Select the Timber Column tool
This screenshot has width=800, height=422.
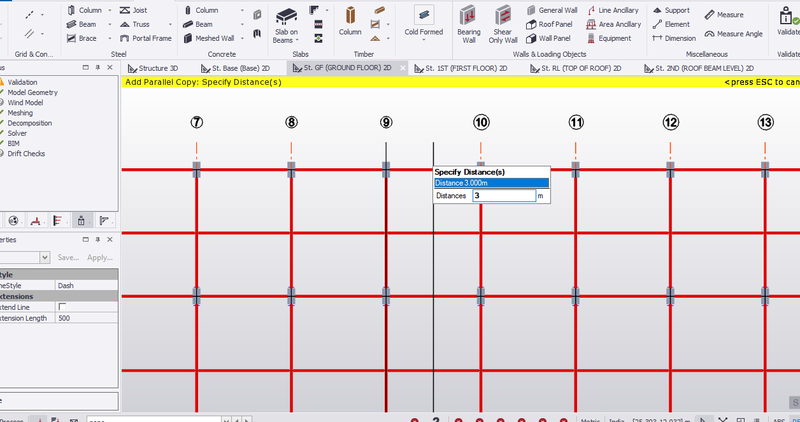click(x=350, y=21)
